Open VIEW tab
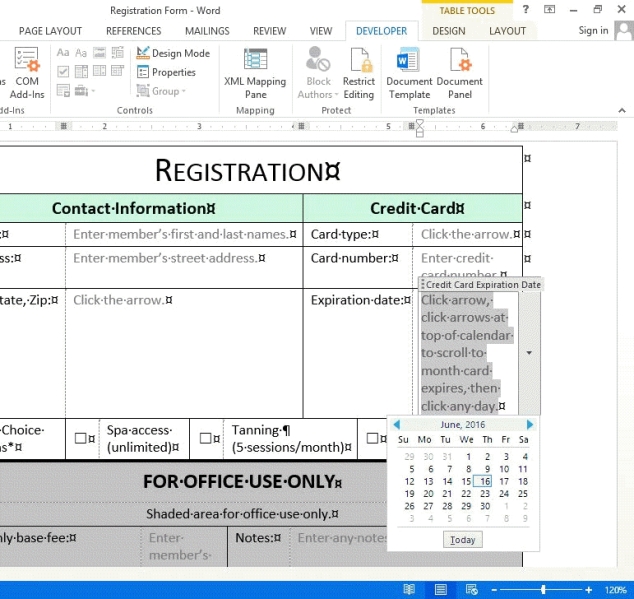Viewport: 634px width, 599px height. coord(321,31)
